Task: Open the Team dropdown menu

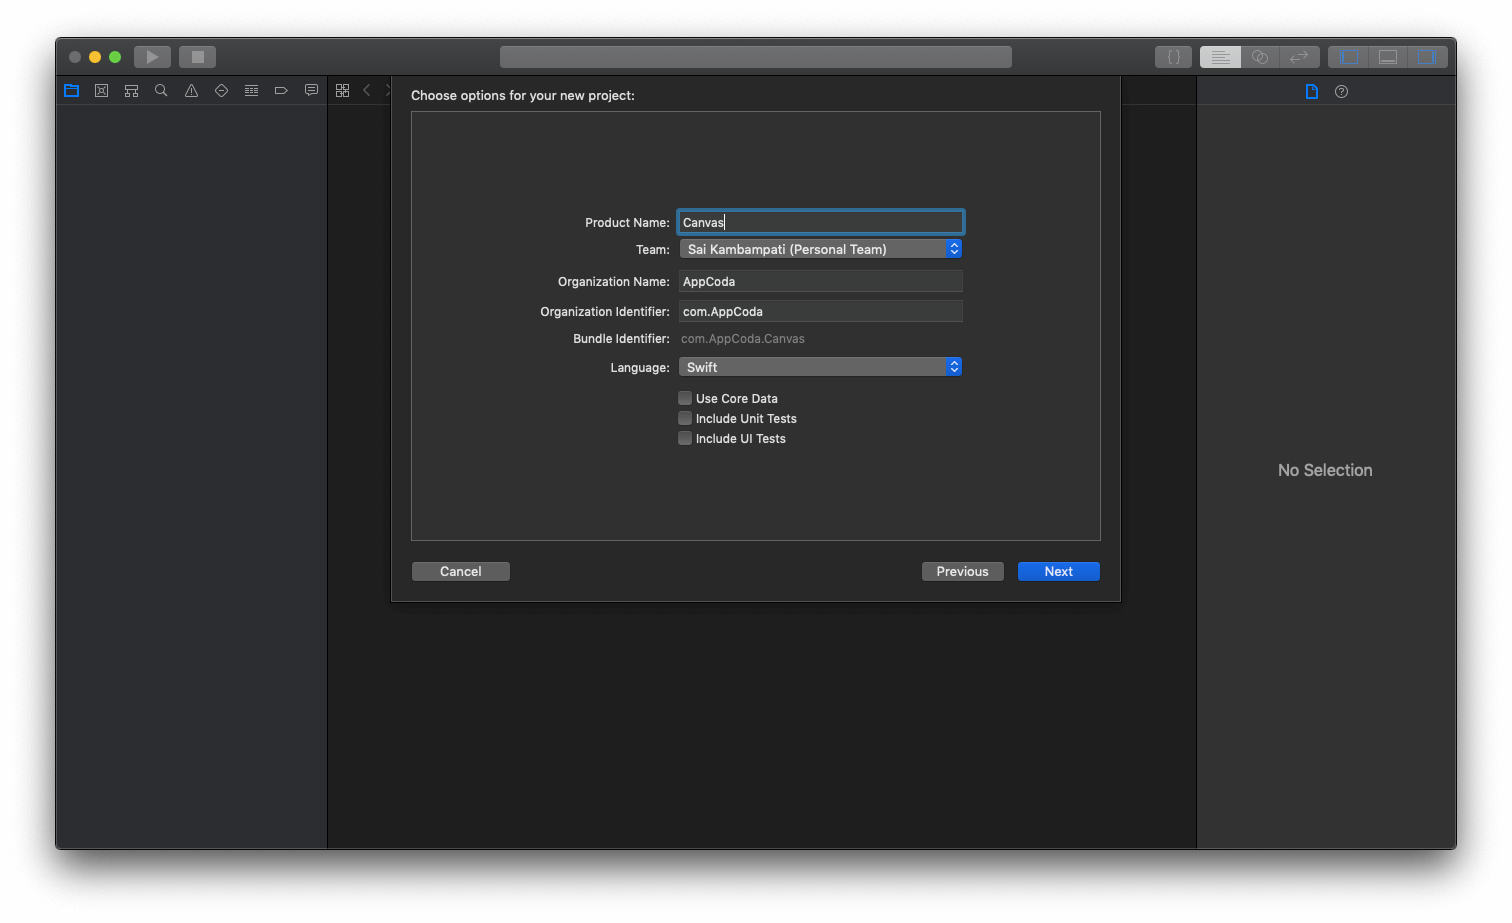Action: pos(820,249)
